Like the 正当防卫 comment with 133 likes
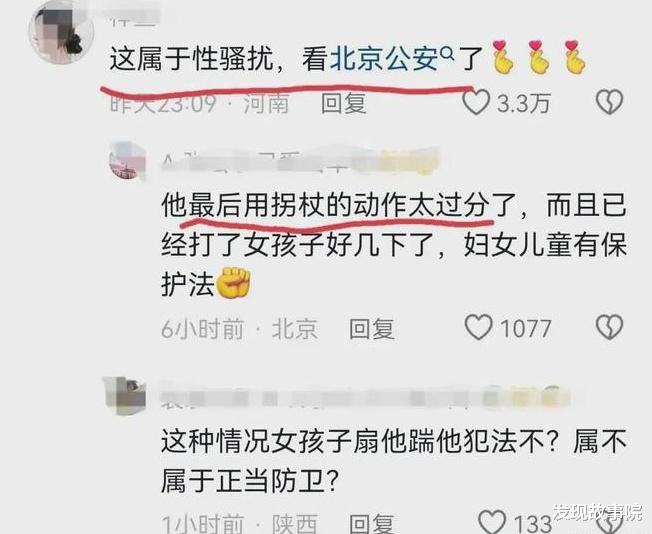Viewport: 652px width, 534px height. (492, 522)
